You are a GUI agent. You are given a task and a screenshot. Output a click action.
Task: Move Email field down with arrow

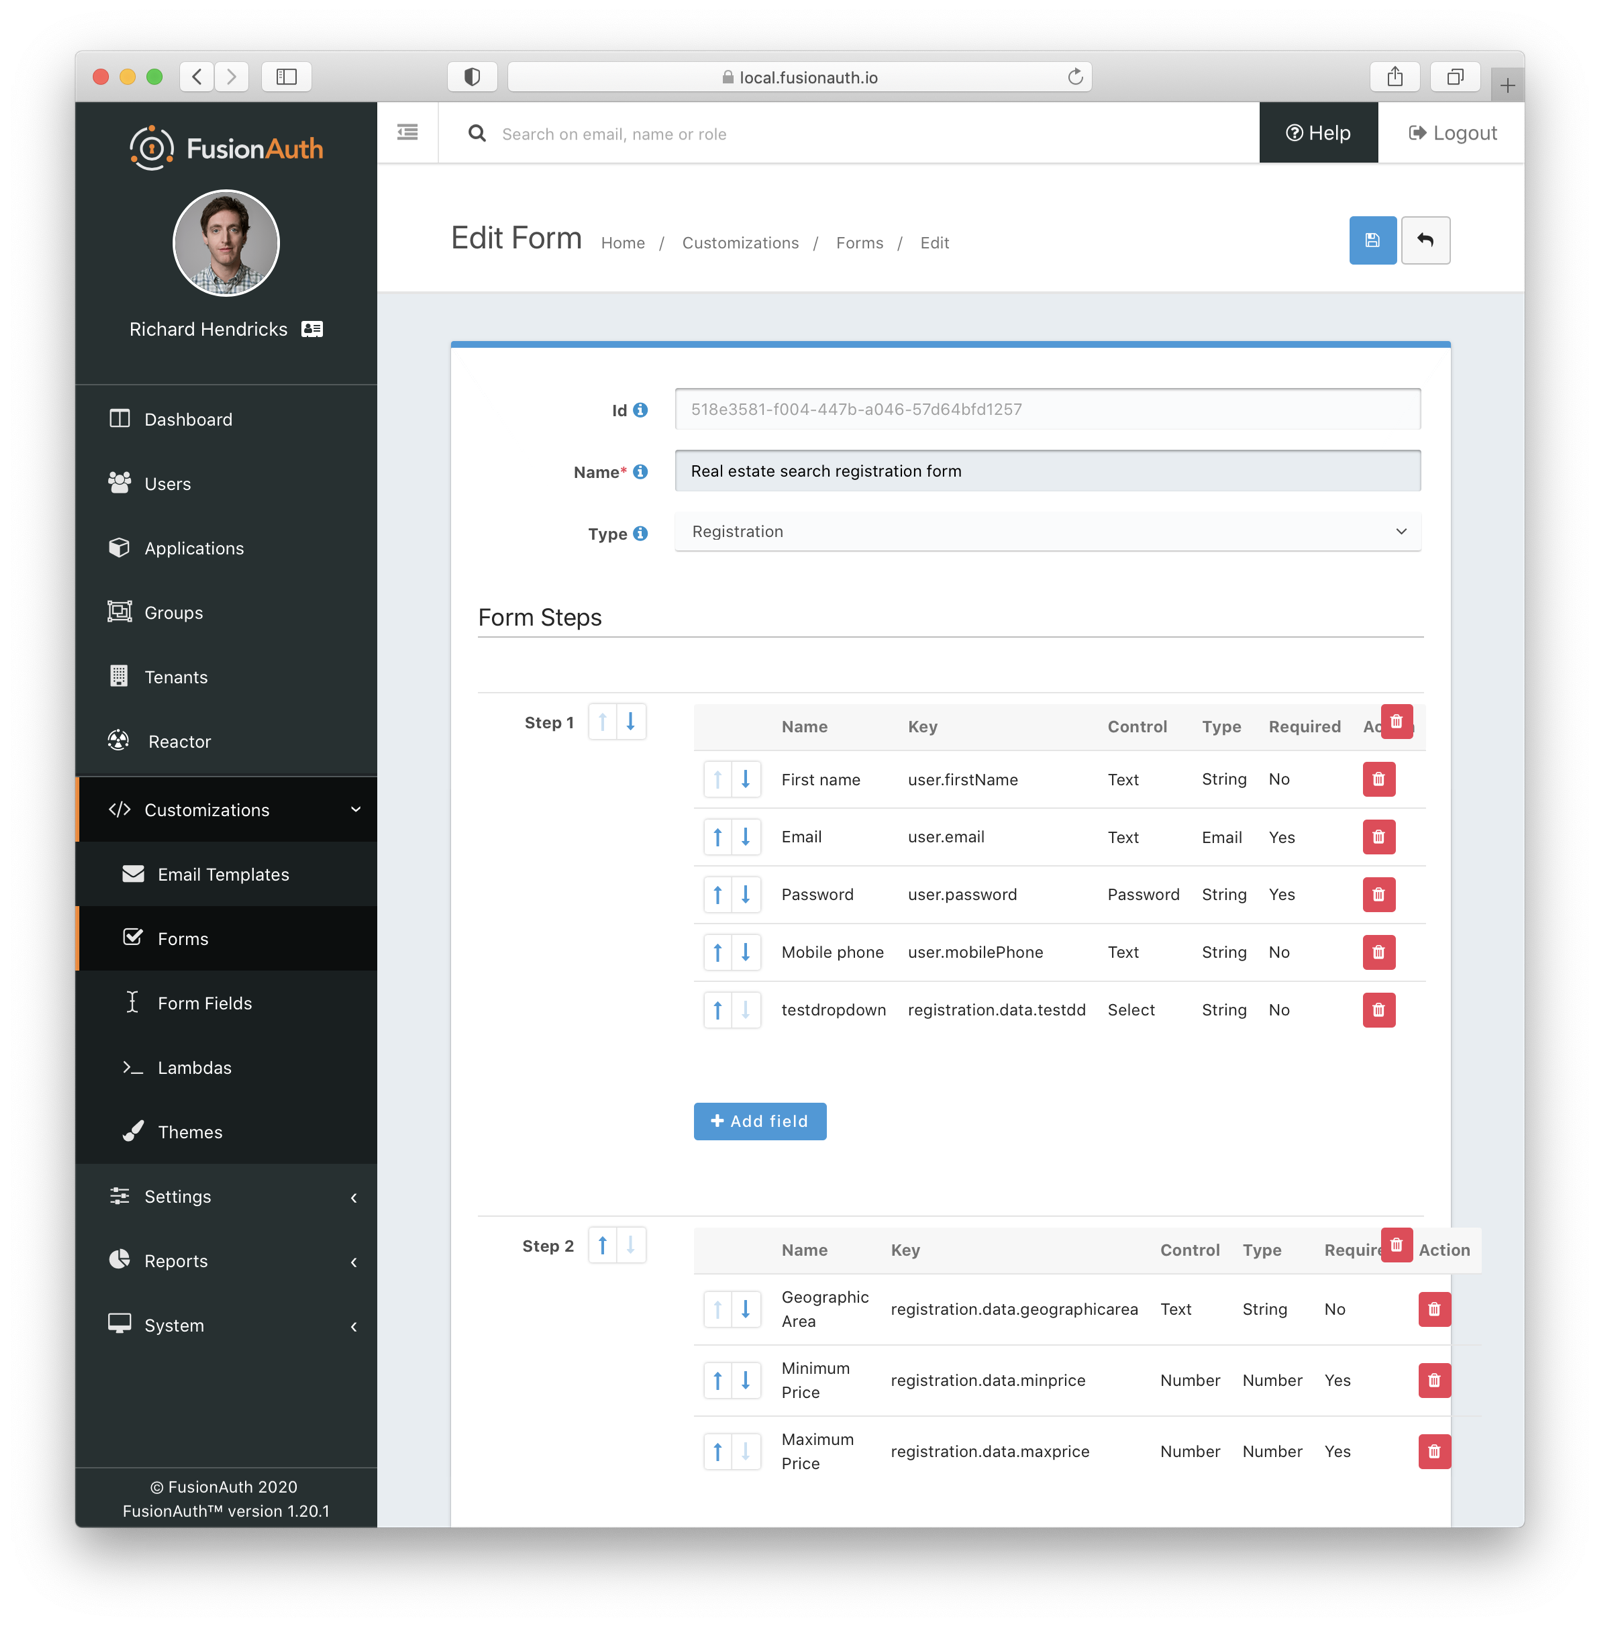[x=746, y=837]
